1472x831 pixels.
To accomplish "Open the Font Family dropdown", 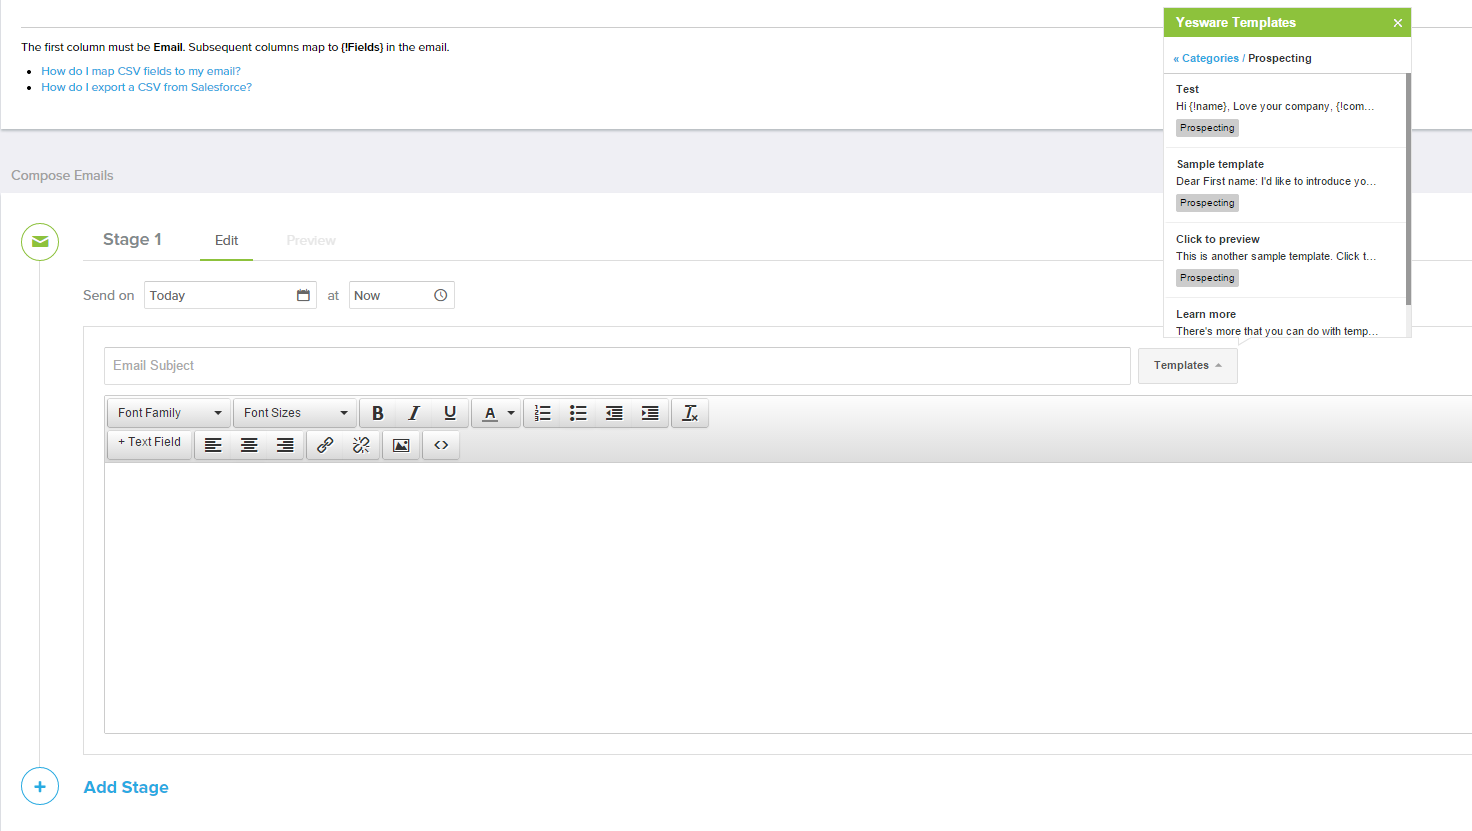I will click(168, 413).
